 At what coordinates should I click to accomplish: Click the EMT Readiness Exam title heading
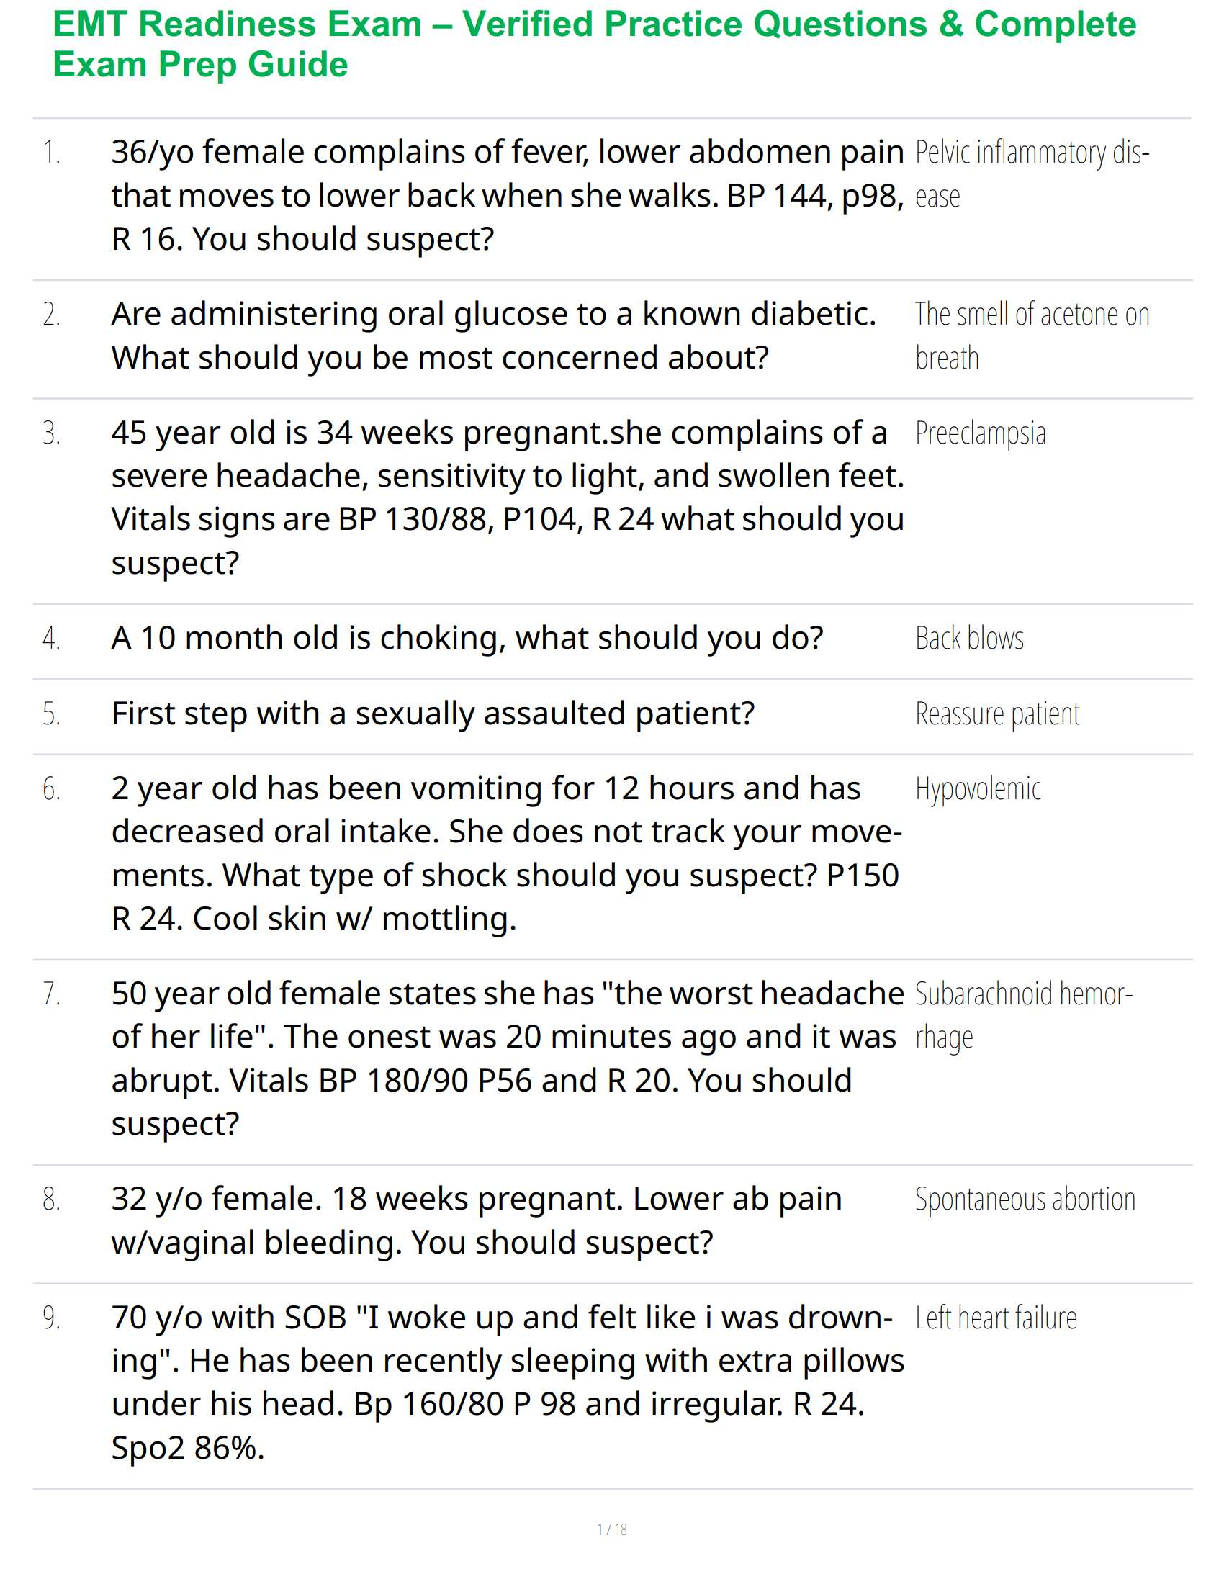point(594,44)
